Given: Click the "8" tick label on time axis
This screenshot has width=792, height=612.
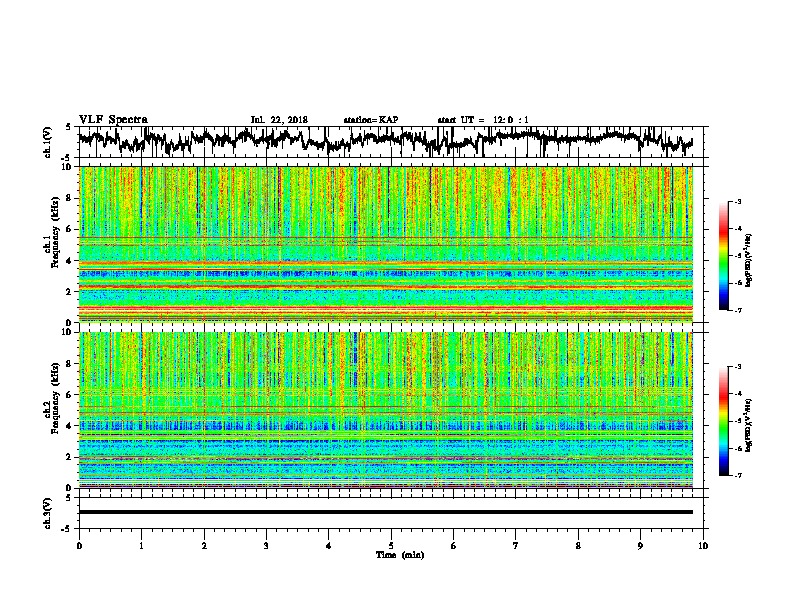Looking at the screenshot, I should pos(578,546).
